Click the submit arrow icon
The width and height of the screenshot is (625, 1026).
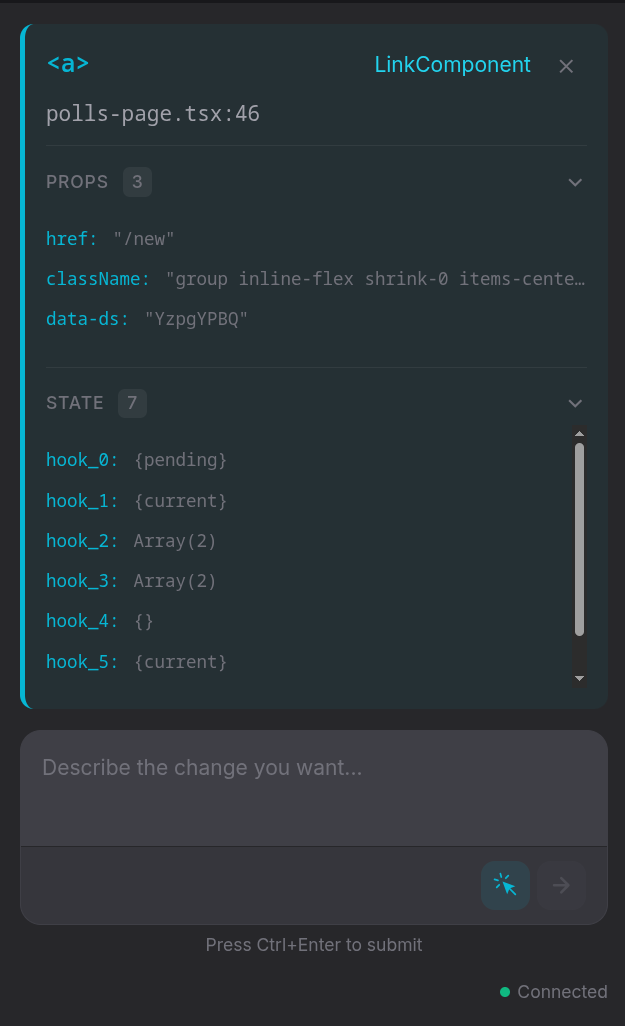(561, 885)
